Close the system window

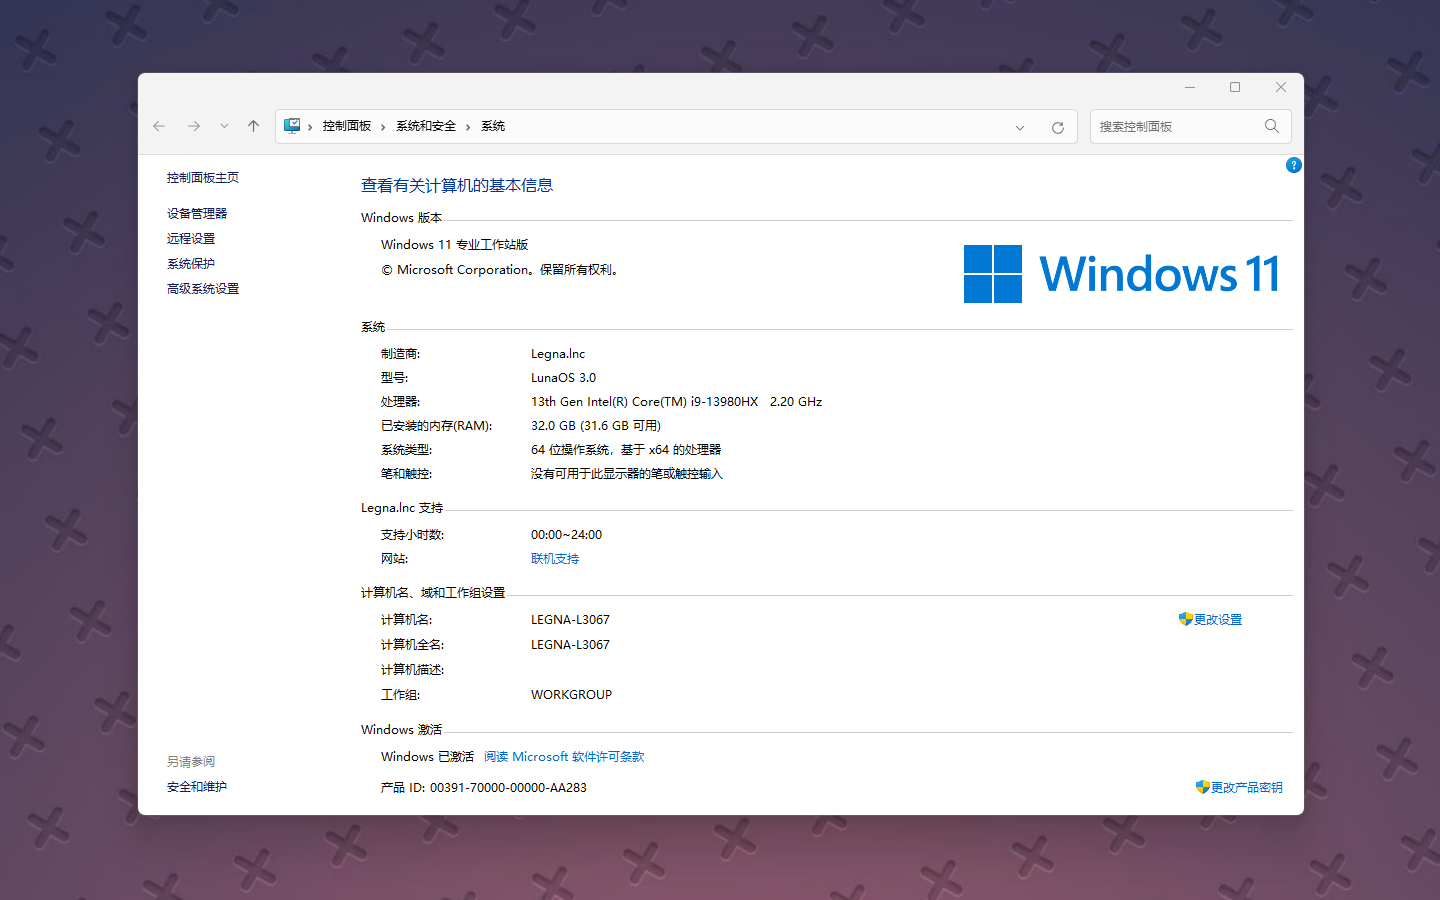point(1281,87)
